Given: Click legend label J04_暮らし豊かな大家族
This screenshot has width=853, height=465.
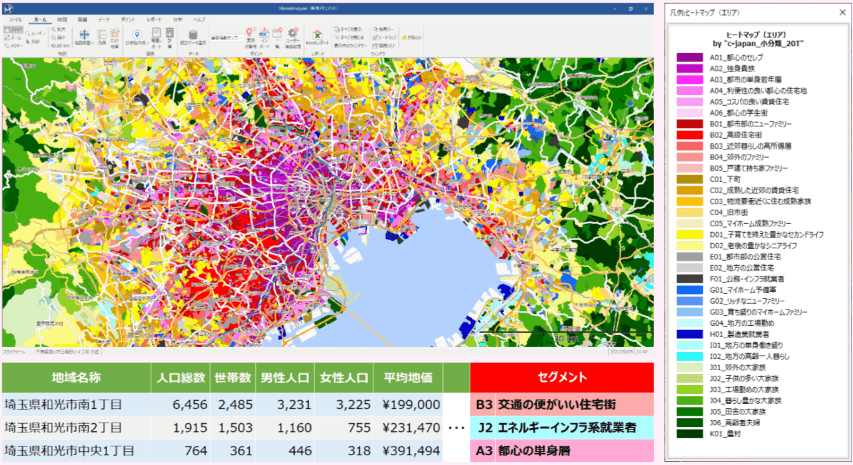Looking at the screenshot, I should [x=745, y=400].
